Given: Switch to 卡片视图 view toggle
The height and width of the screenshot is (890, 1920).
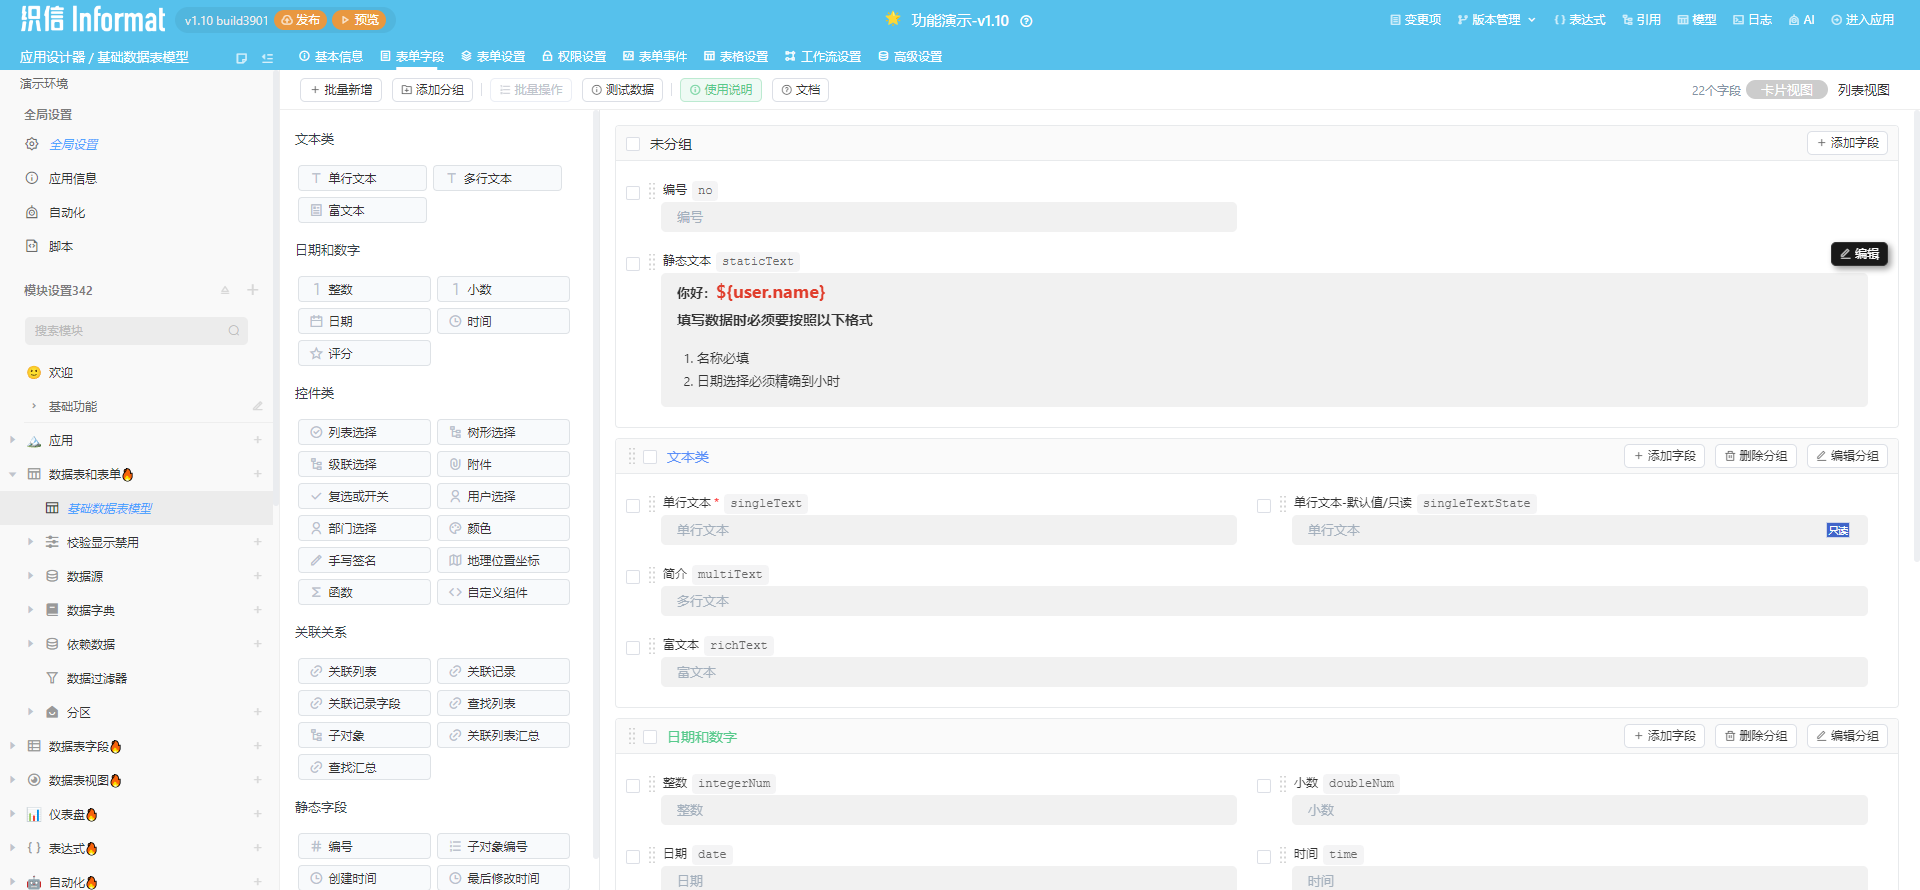Looking at the screenshot, I should (x=1787, y=90).
